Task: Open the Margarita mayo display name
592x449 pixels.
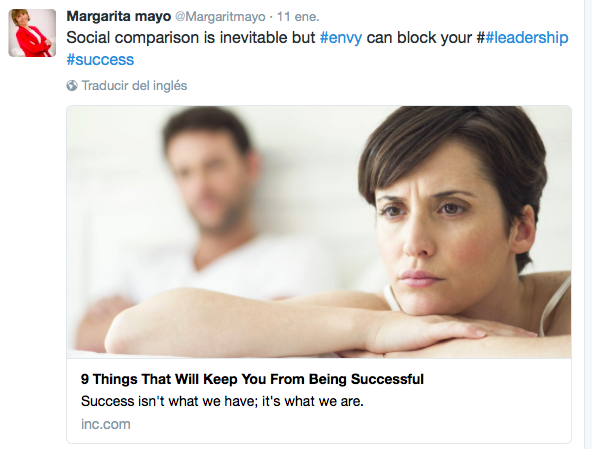Action: [x=119, y=17]
